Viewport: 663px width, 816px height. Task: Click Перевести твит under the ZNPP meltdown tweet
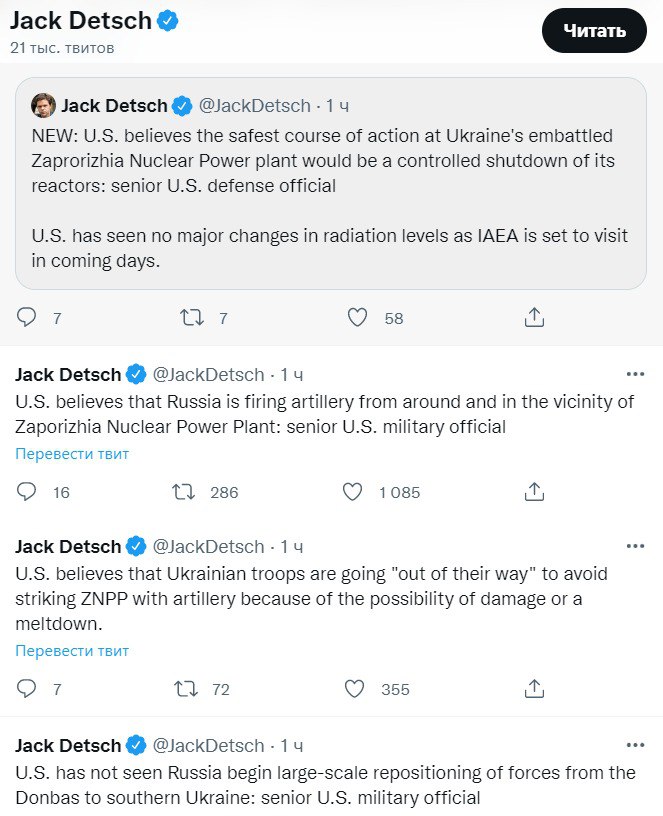pyautogui.click(x=72, y=651)
